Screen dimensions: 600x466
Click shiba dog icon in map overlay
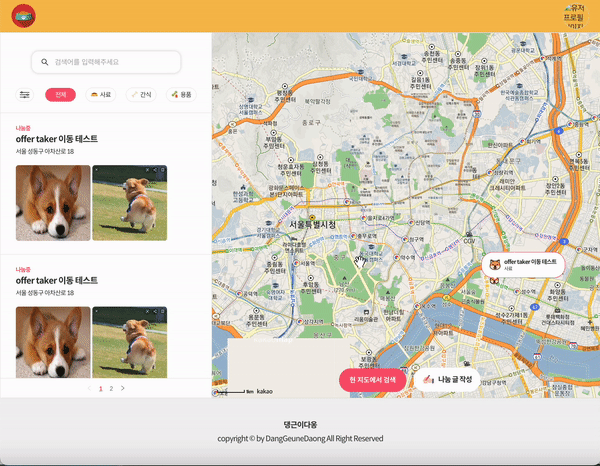pyautogui.click(x=495, y=265)
